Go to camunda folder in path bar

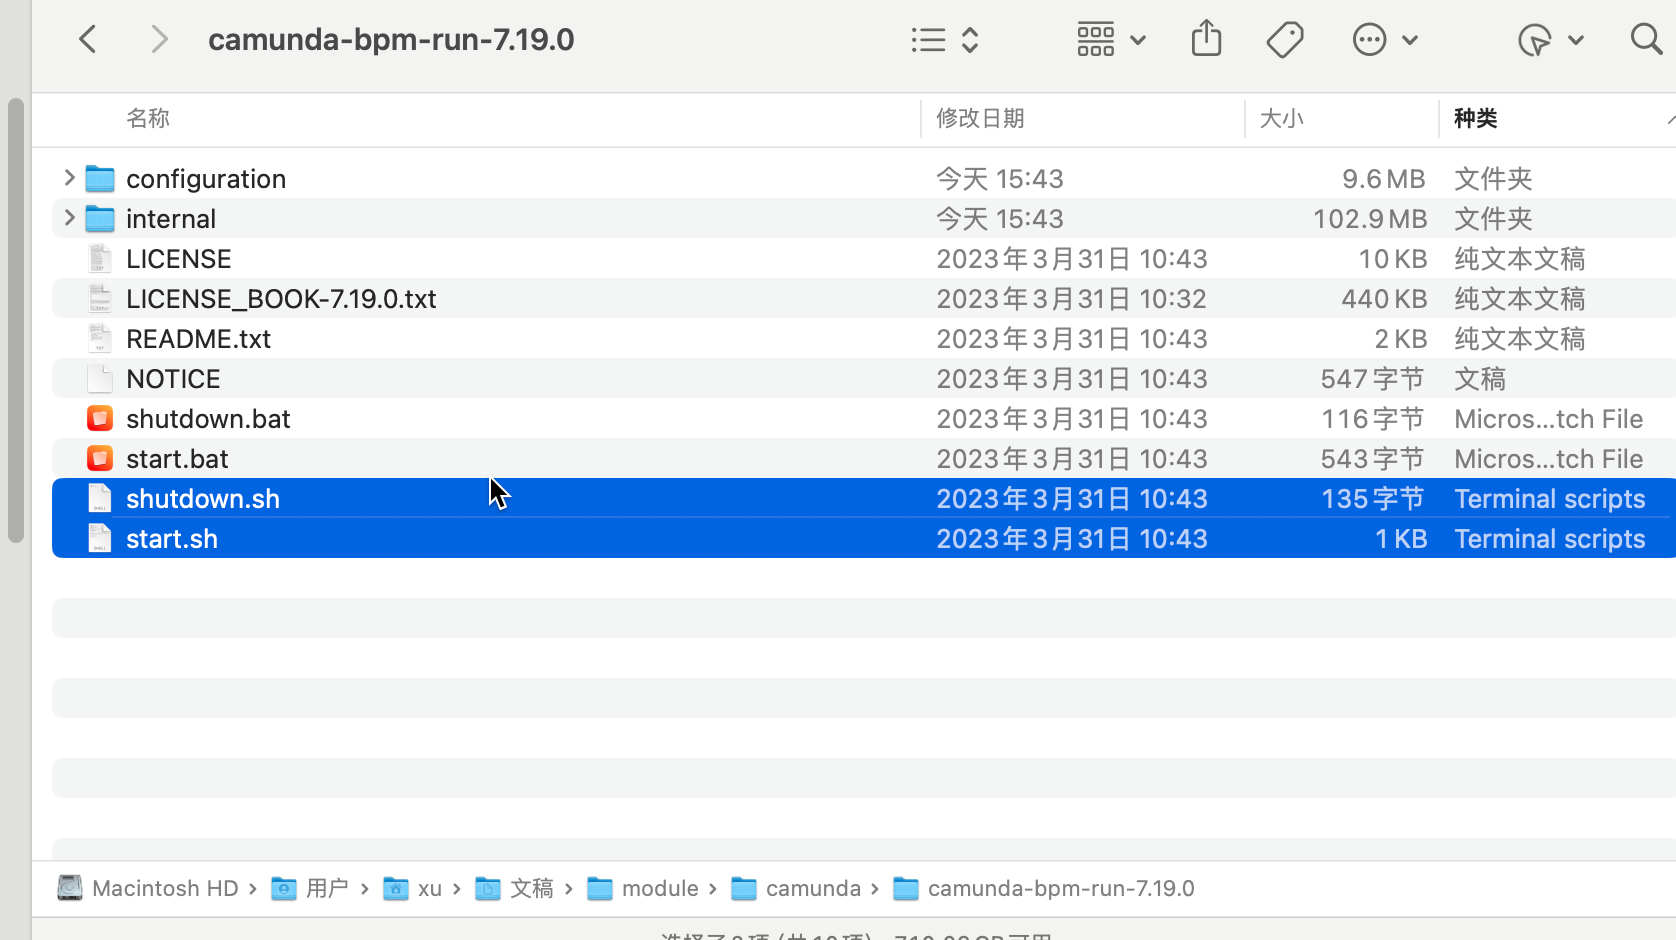coord(796,888)
